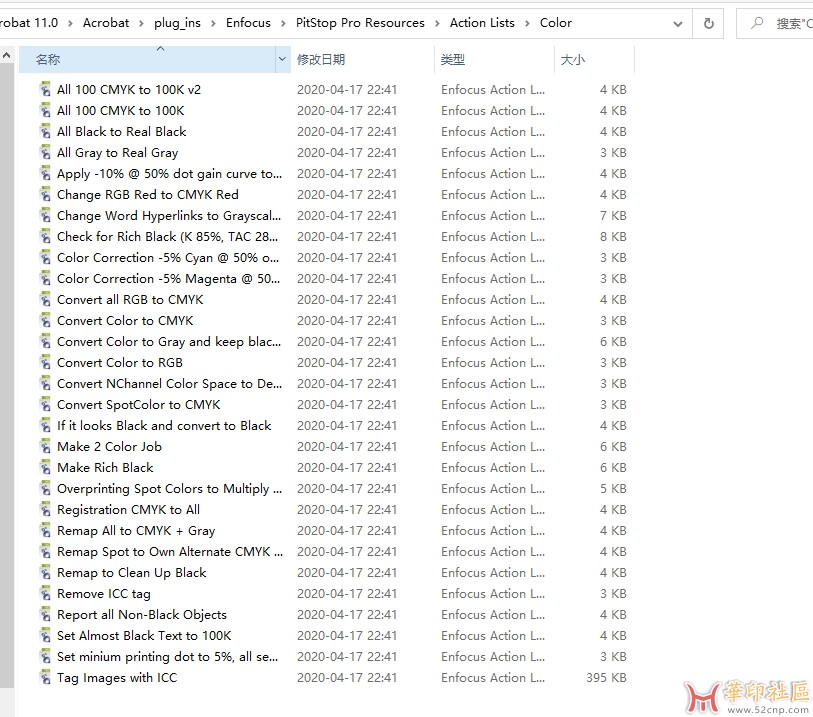Navigate to the Acrobat breadcrumb folder

(x=106, y=23)
